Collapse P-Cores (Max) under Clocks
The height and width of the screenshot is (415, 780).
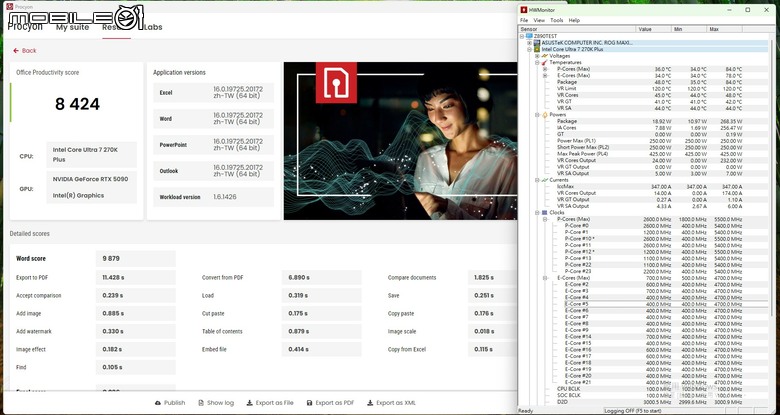tap(545, 219)
